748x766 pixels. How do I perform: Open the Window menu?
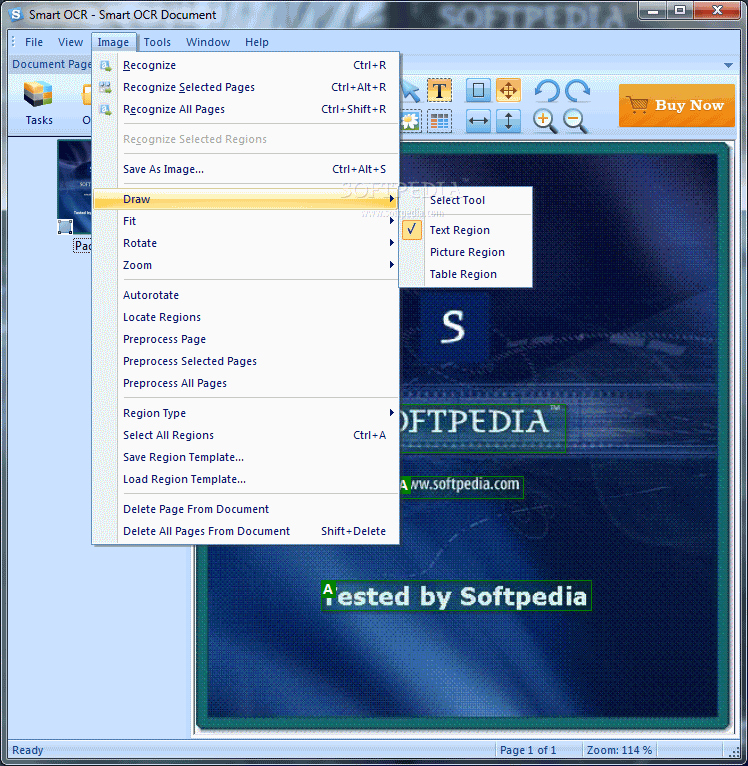pos(208,42)
